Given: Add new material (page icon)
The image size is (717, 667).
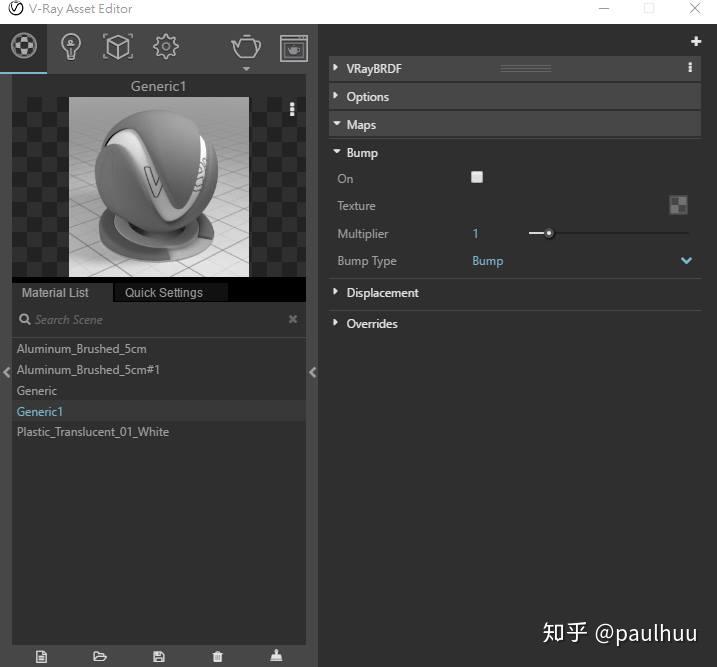Looking at the screenshot, I should point(41,657).
